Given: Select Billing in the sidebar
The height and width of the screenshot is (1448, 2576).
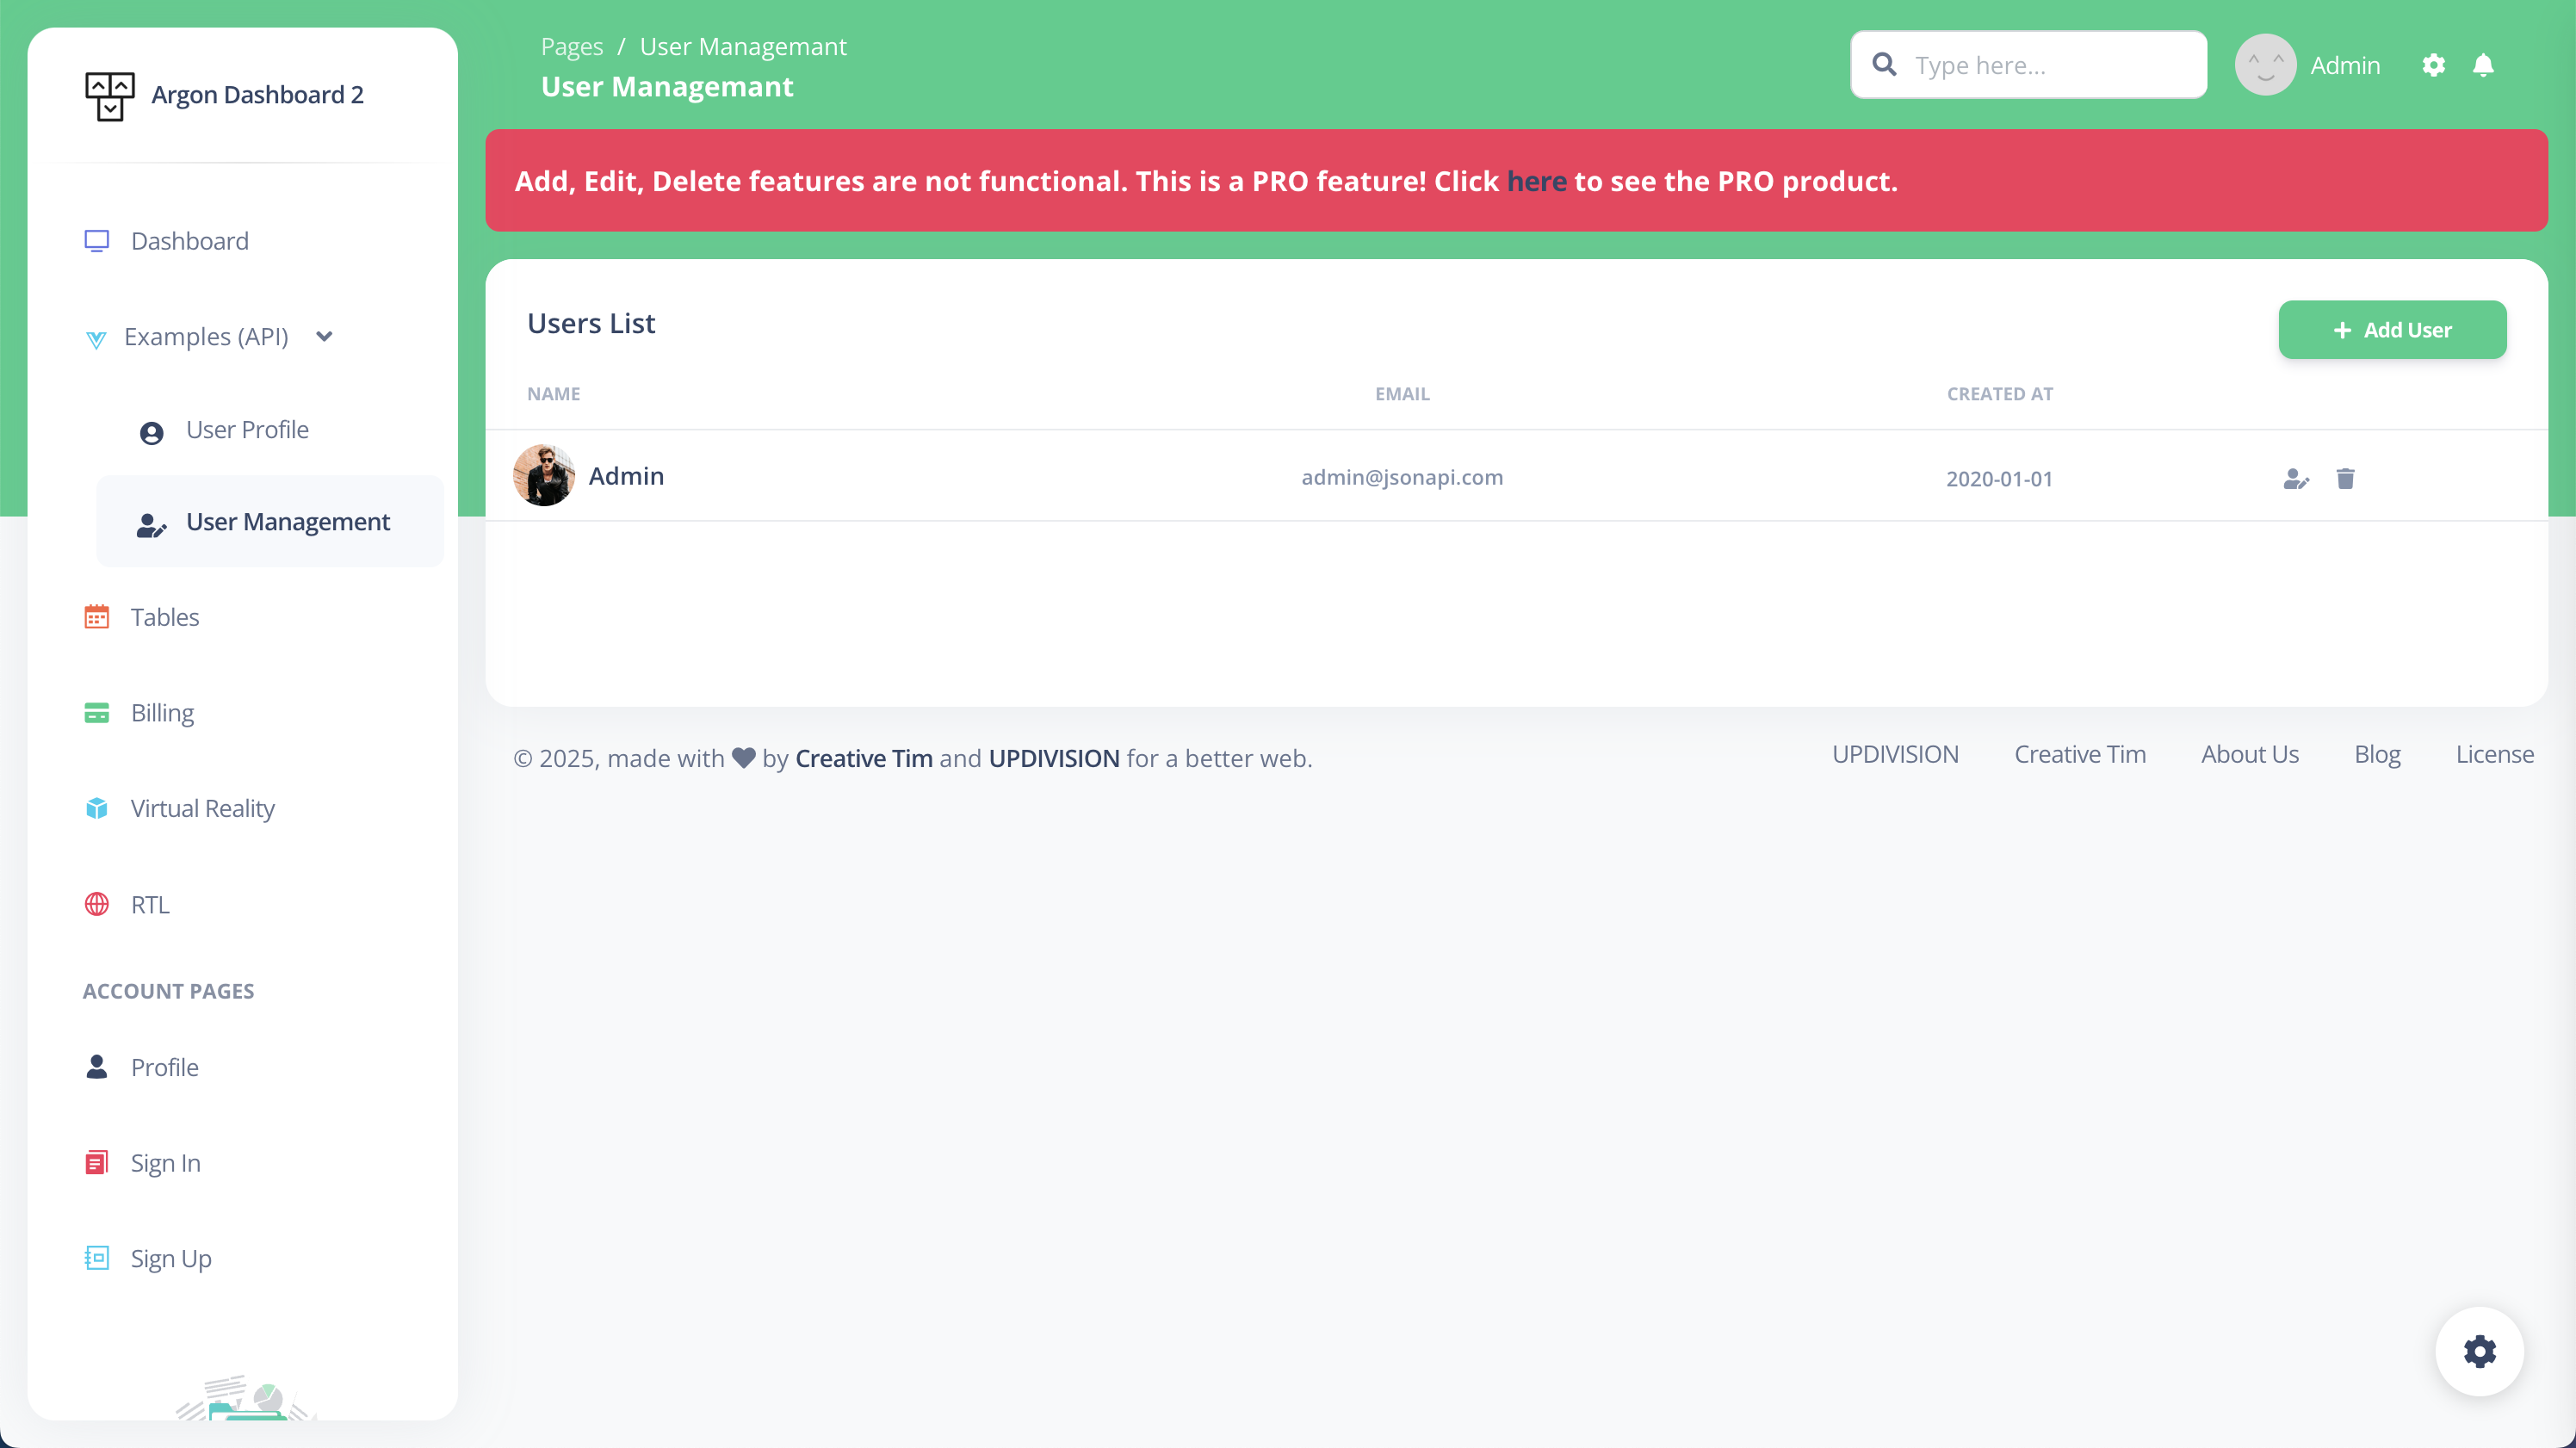Looking at the screenshot, I should (x=162, y=713).
